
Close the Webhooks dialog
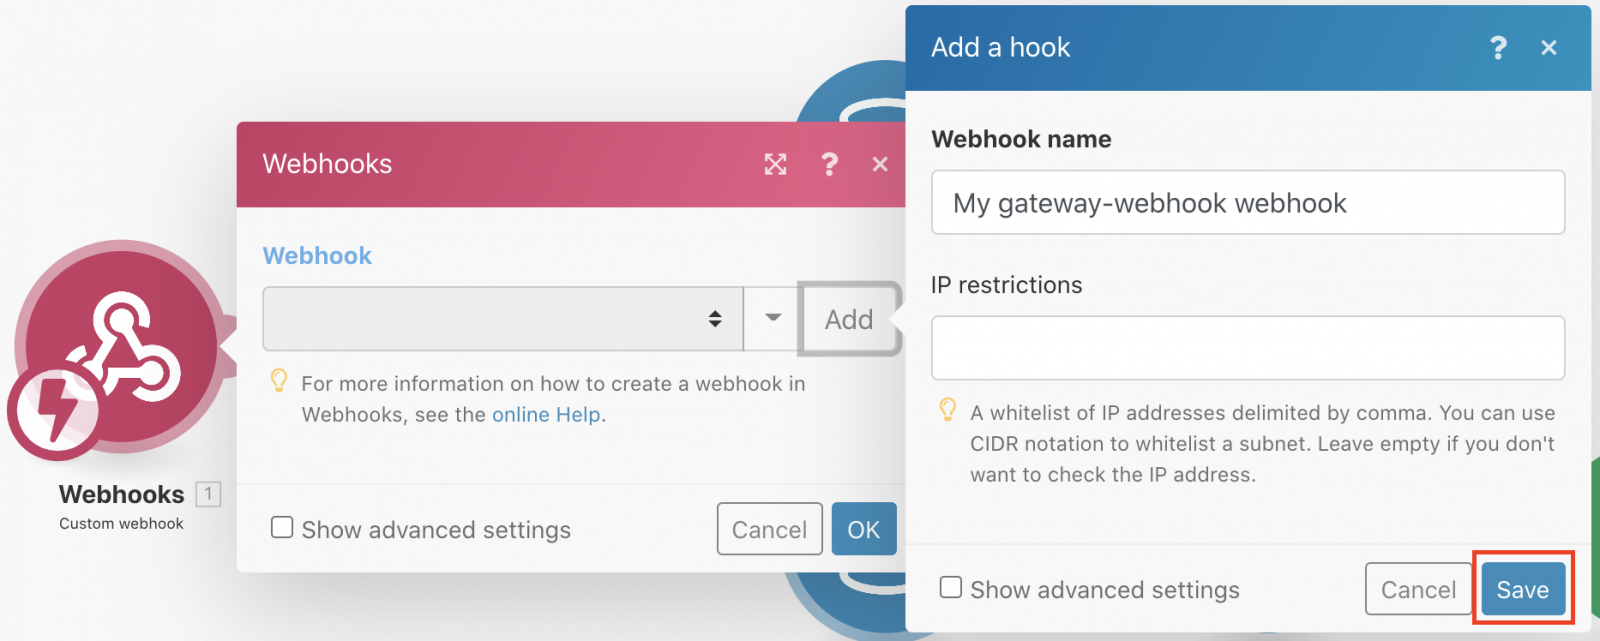(880, 164)
